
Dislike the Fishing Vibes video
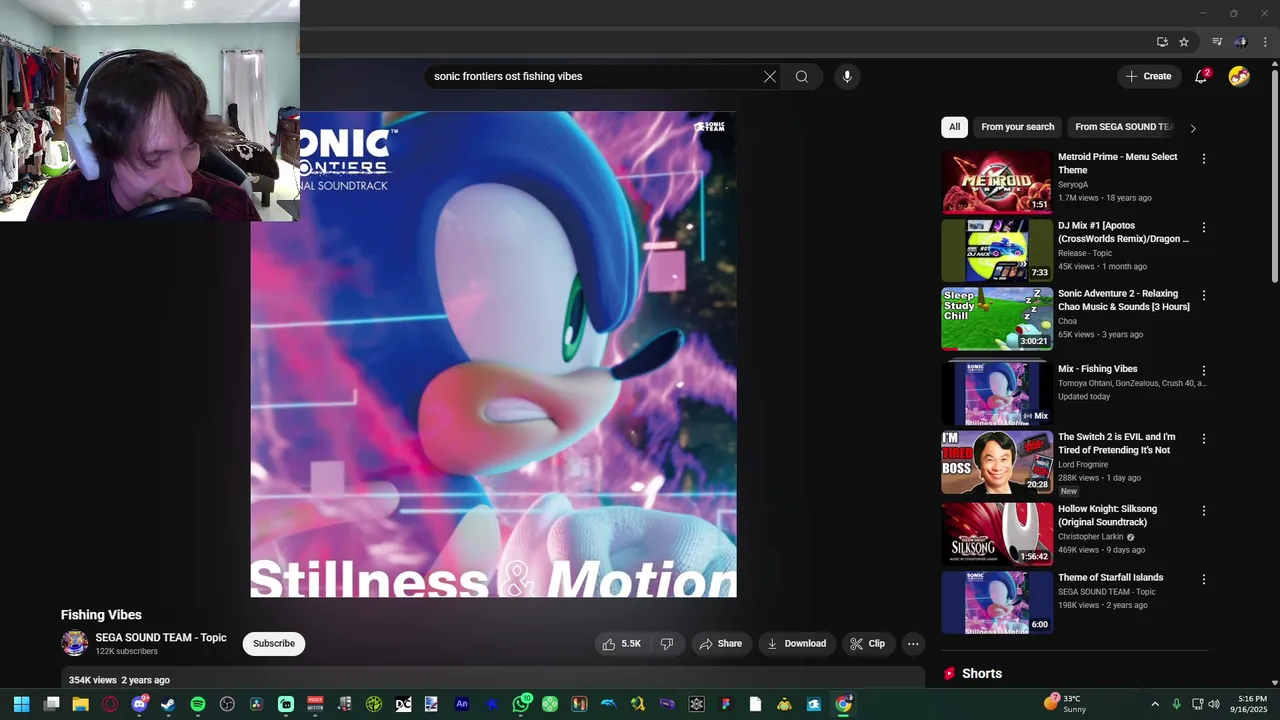pyautogui.click(x=667, y=644)
